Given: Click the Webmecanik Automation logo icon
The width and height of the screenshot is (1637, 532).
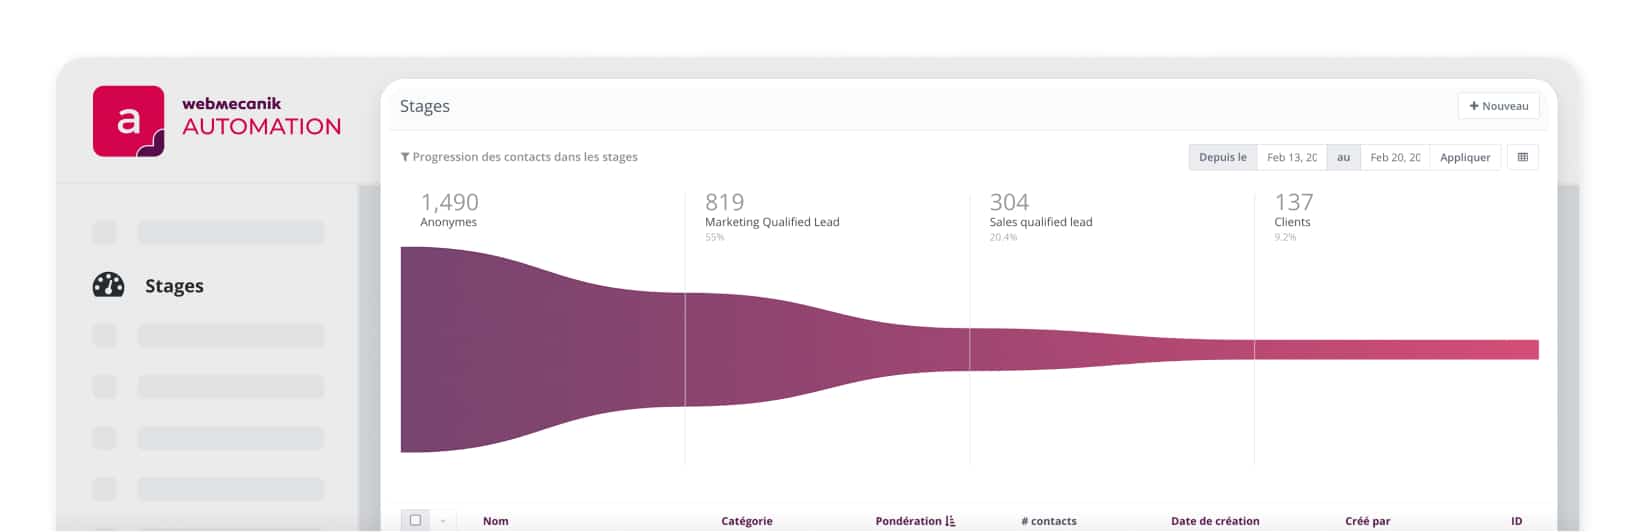Looking at the screenshot, I should 128,121.
